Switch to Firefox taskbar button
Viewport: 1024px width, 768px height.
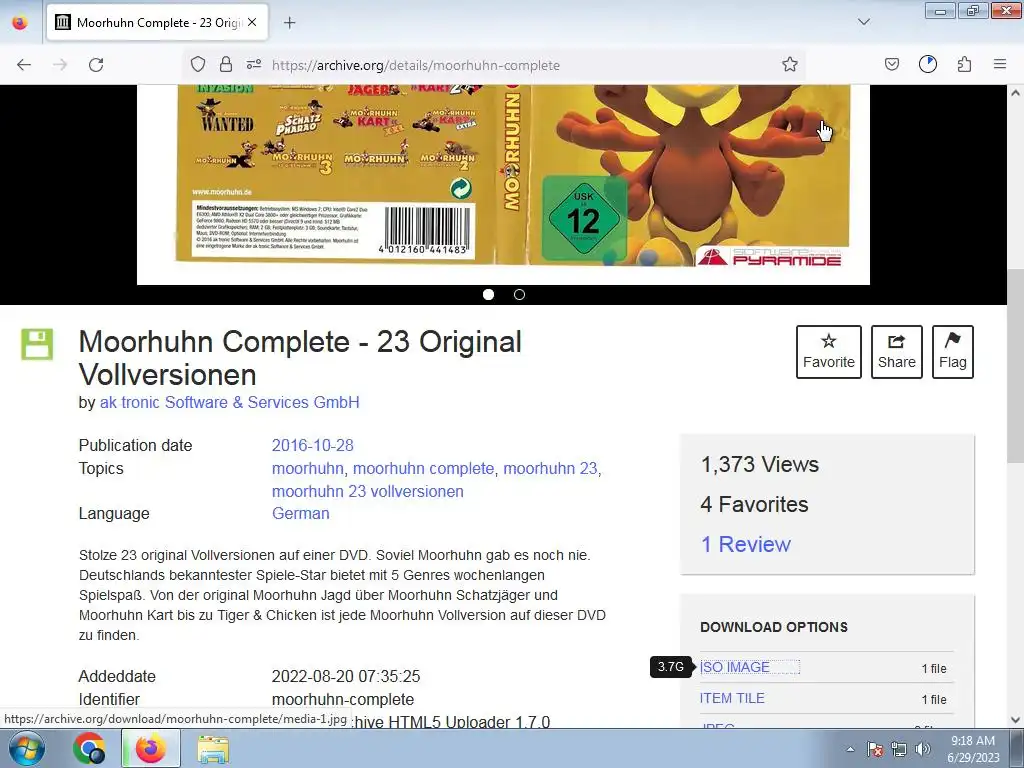point(151,748)
